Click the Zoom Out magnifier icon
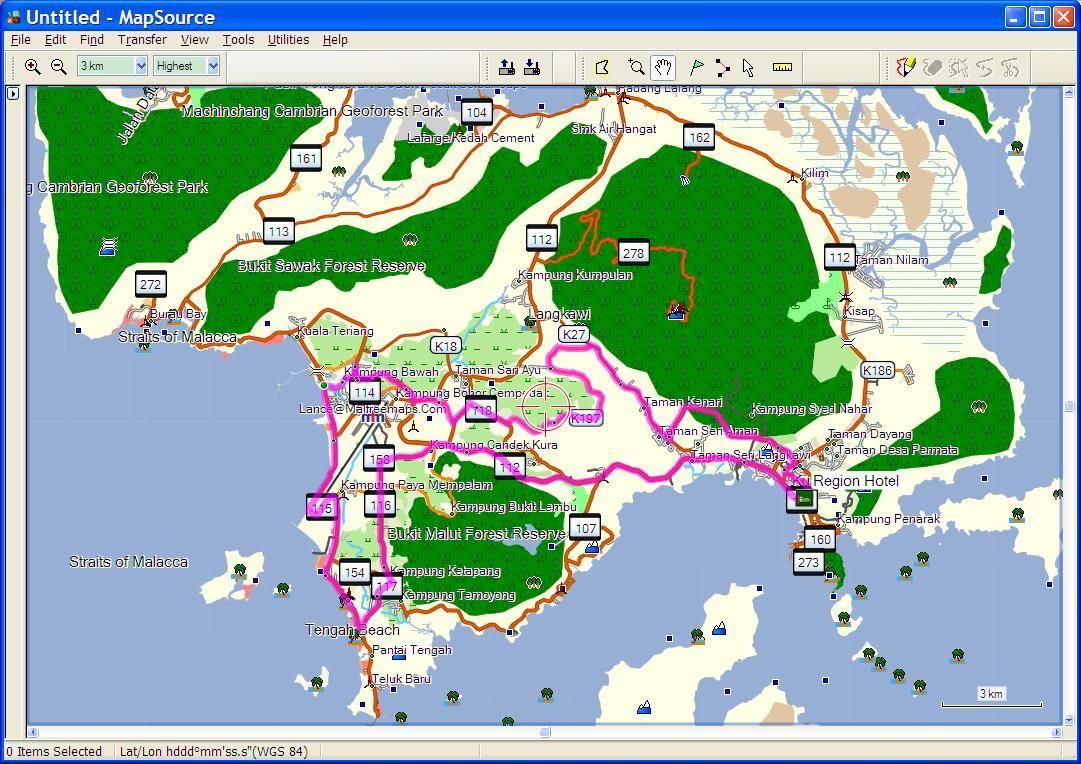This screenshot has height=764, width=1081. pyautogui.click(x=59, y=67)
